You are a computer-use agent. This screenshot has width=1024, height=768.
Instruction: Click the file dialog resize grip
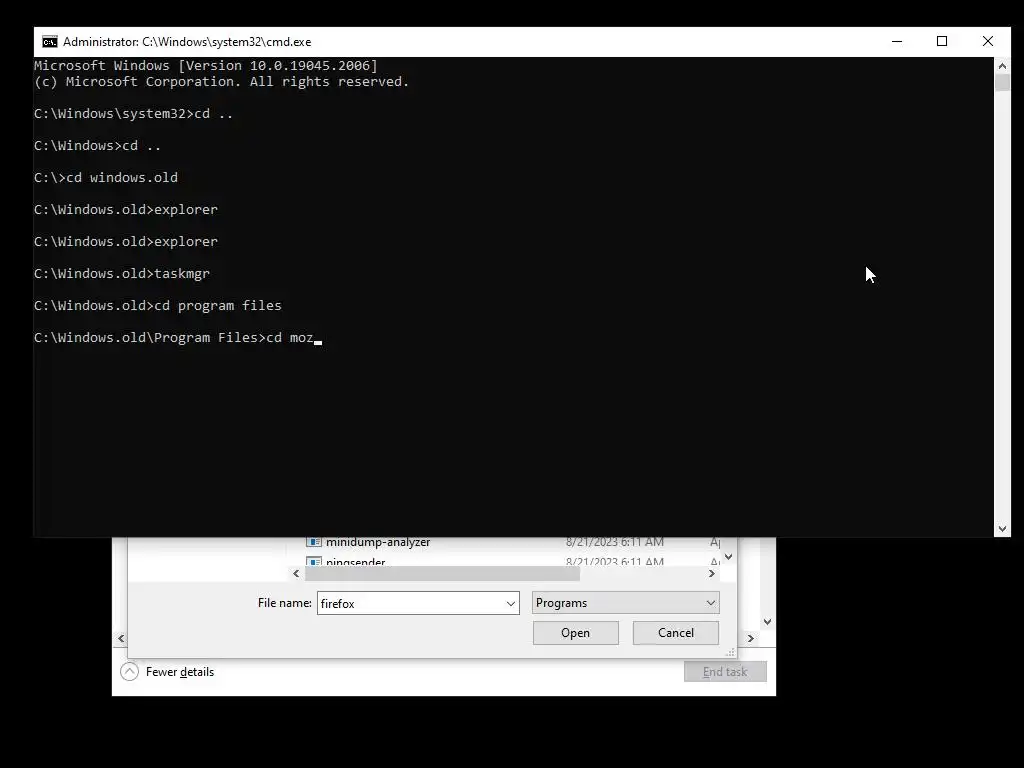click(x=730, y=652)
